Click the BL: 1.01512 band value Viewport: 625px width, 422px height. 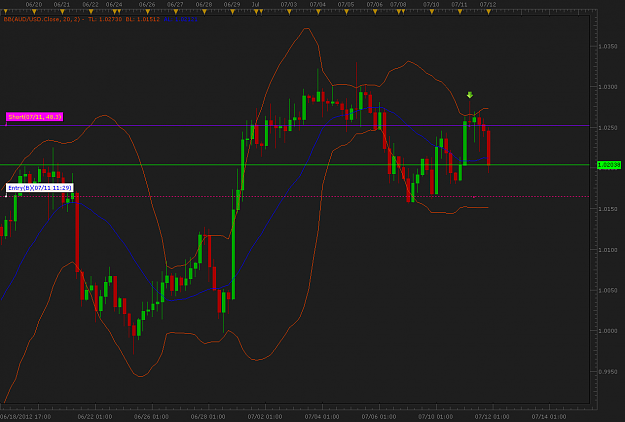pyautogui.click(x=143, y=19)
